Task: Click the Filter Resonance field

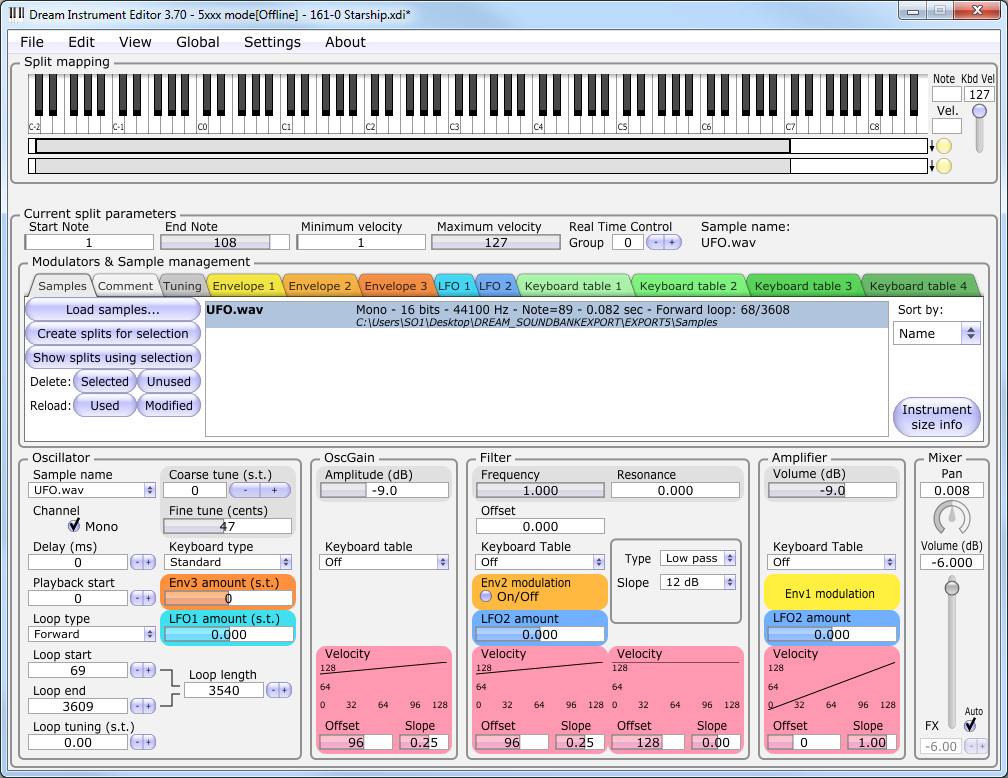Action: (675, 490)
